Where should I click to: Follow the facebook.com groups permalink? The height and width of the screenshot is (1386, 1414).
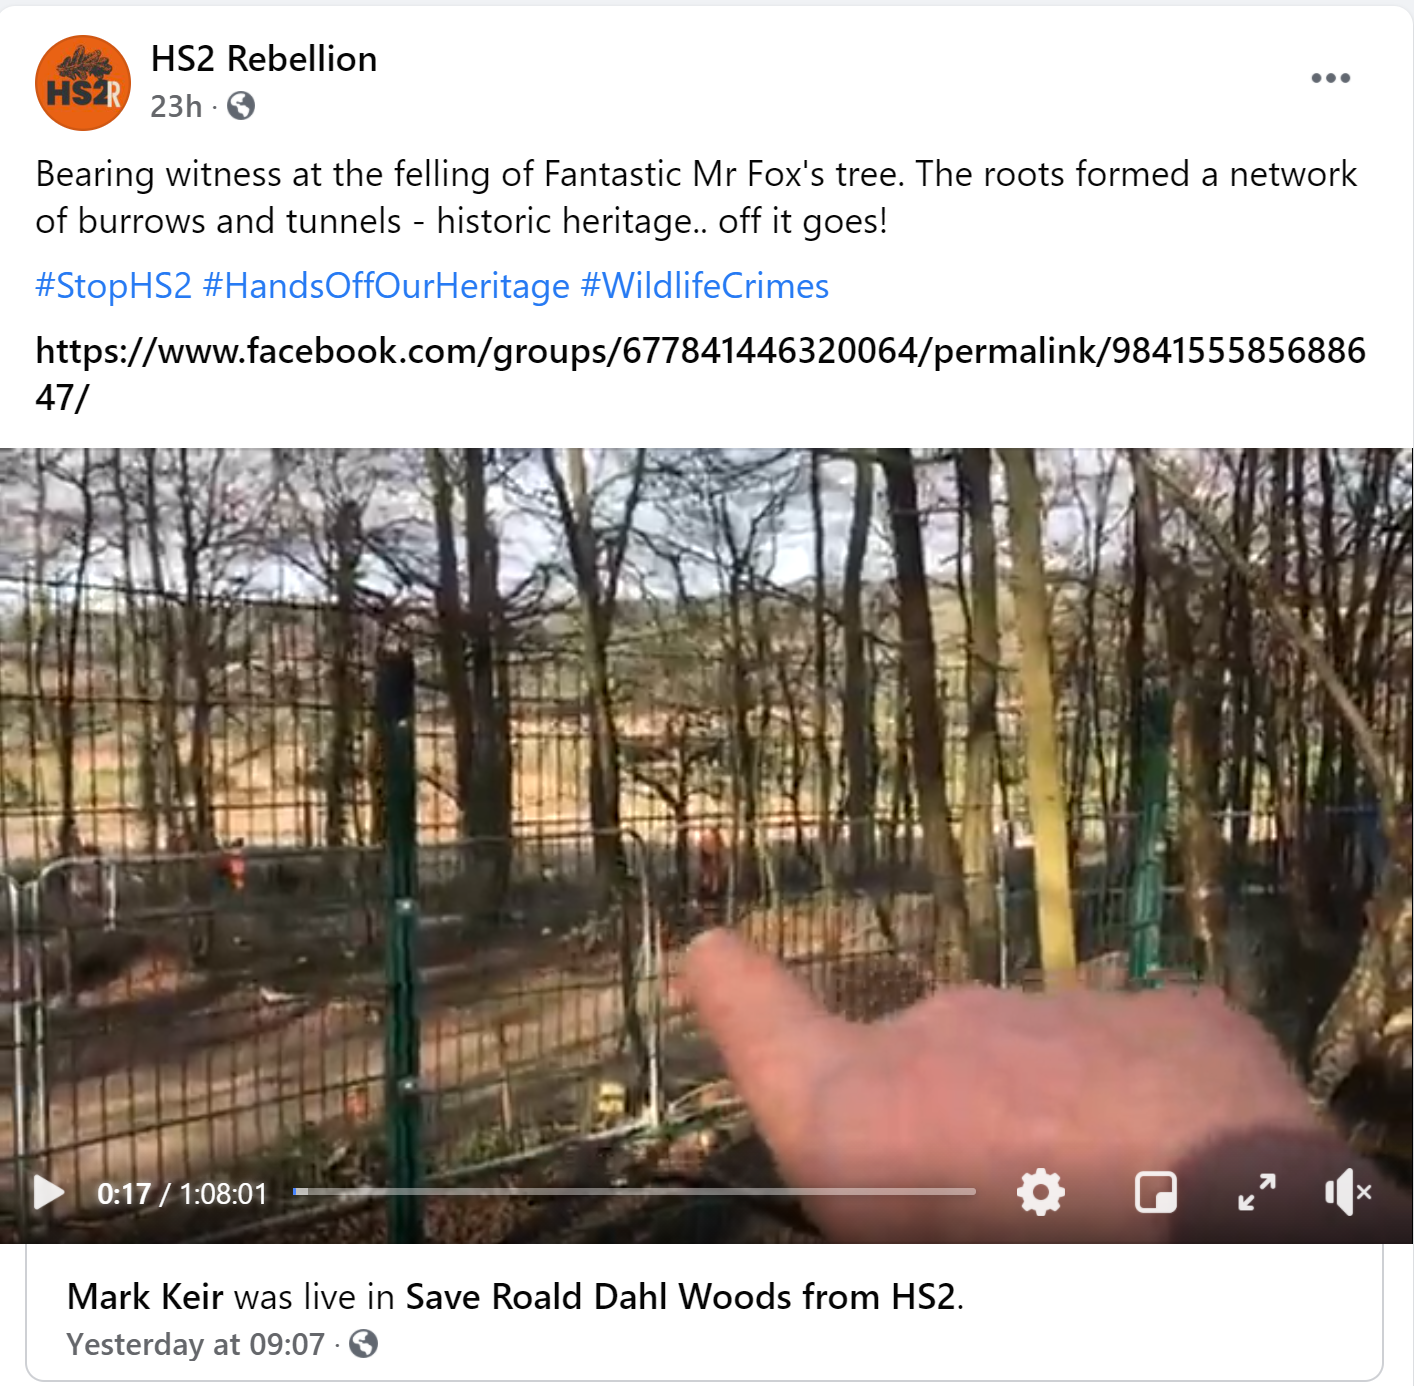pyautogui.click(x=700, y=374)
